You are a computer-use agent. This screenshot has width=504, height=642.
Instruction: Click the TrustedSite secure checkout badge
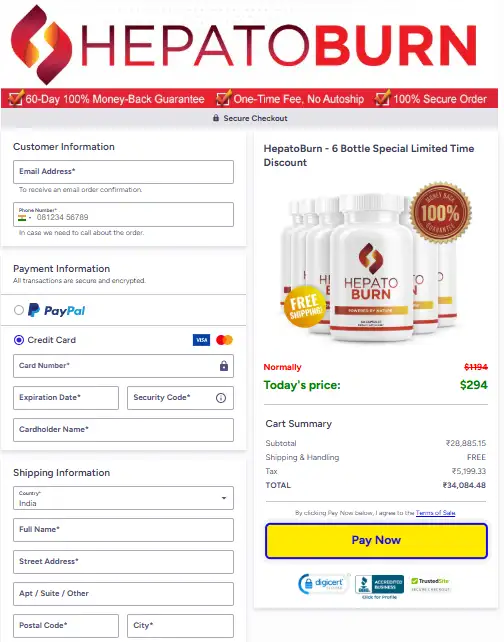pos(430,585)
